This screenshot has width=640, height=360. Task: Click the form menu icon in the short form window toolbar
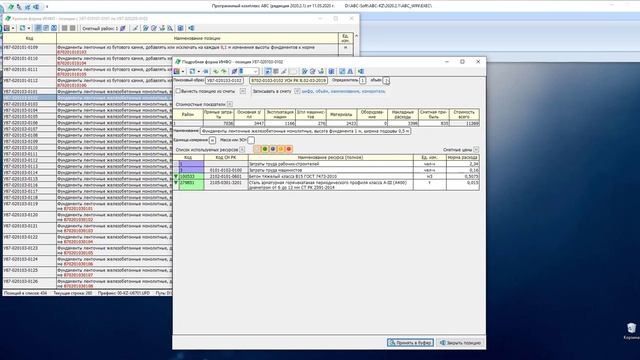click(x=7, y=28)
